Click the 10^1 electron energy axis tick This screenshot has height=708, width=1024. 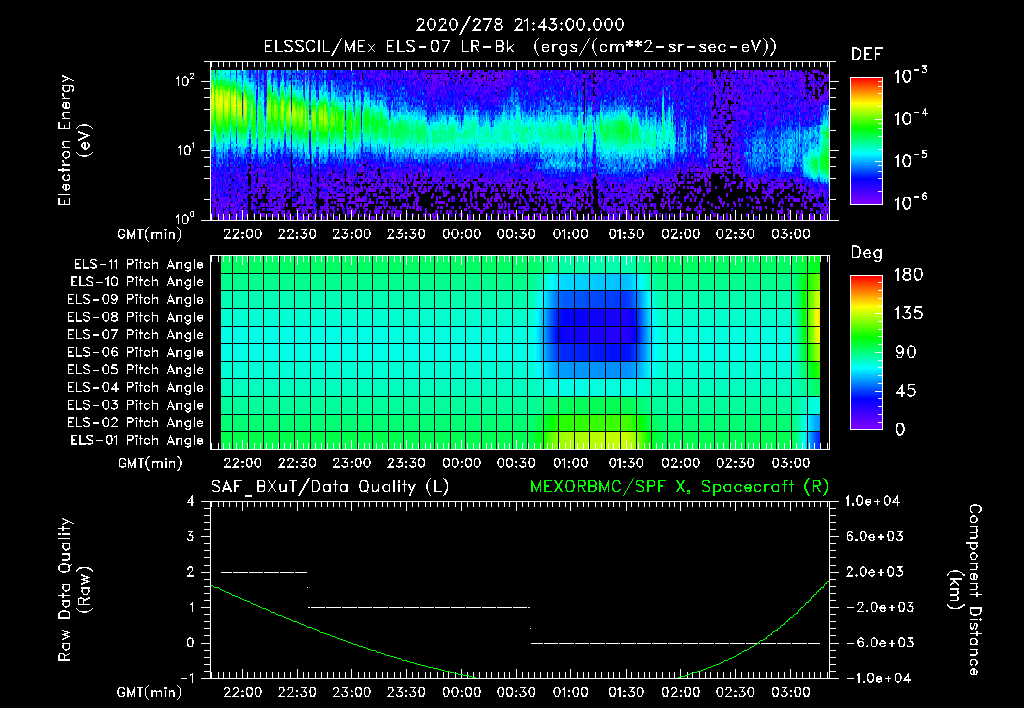[185, 150]
